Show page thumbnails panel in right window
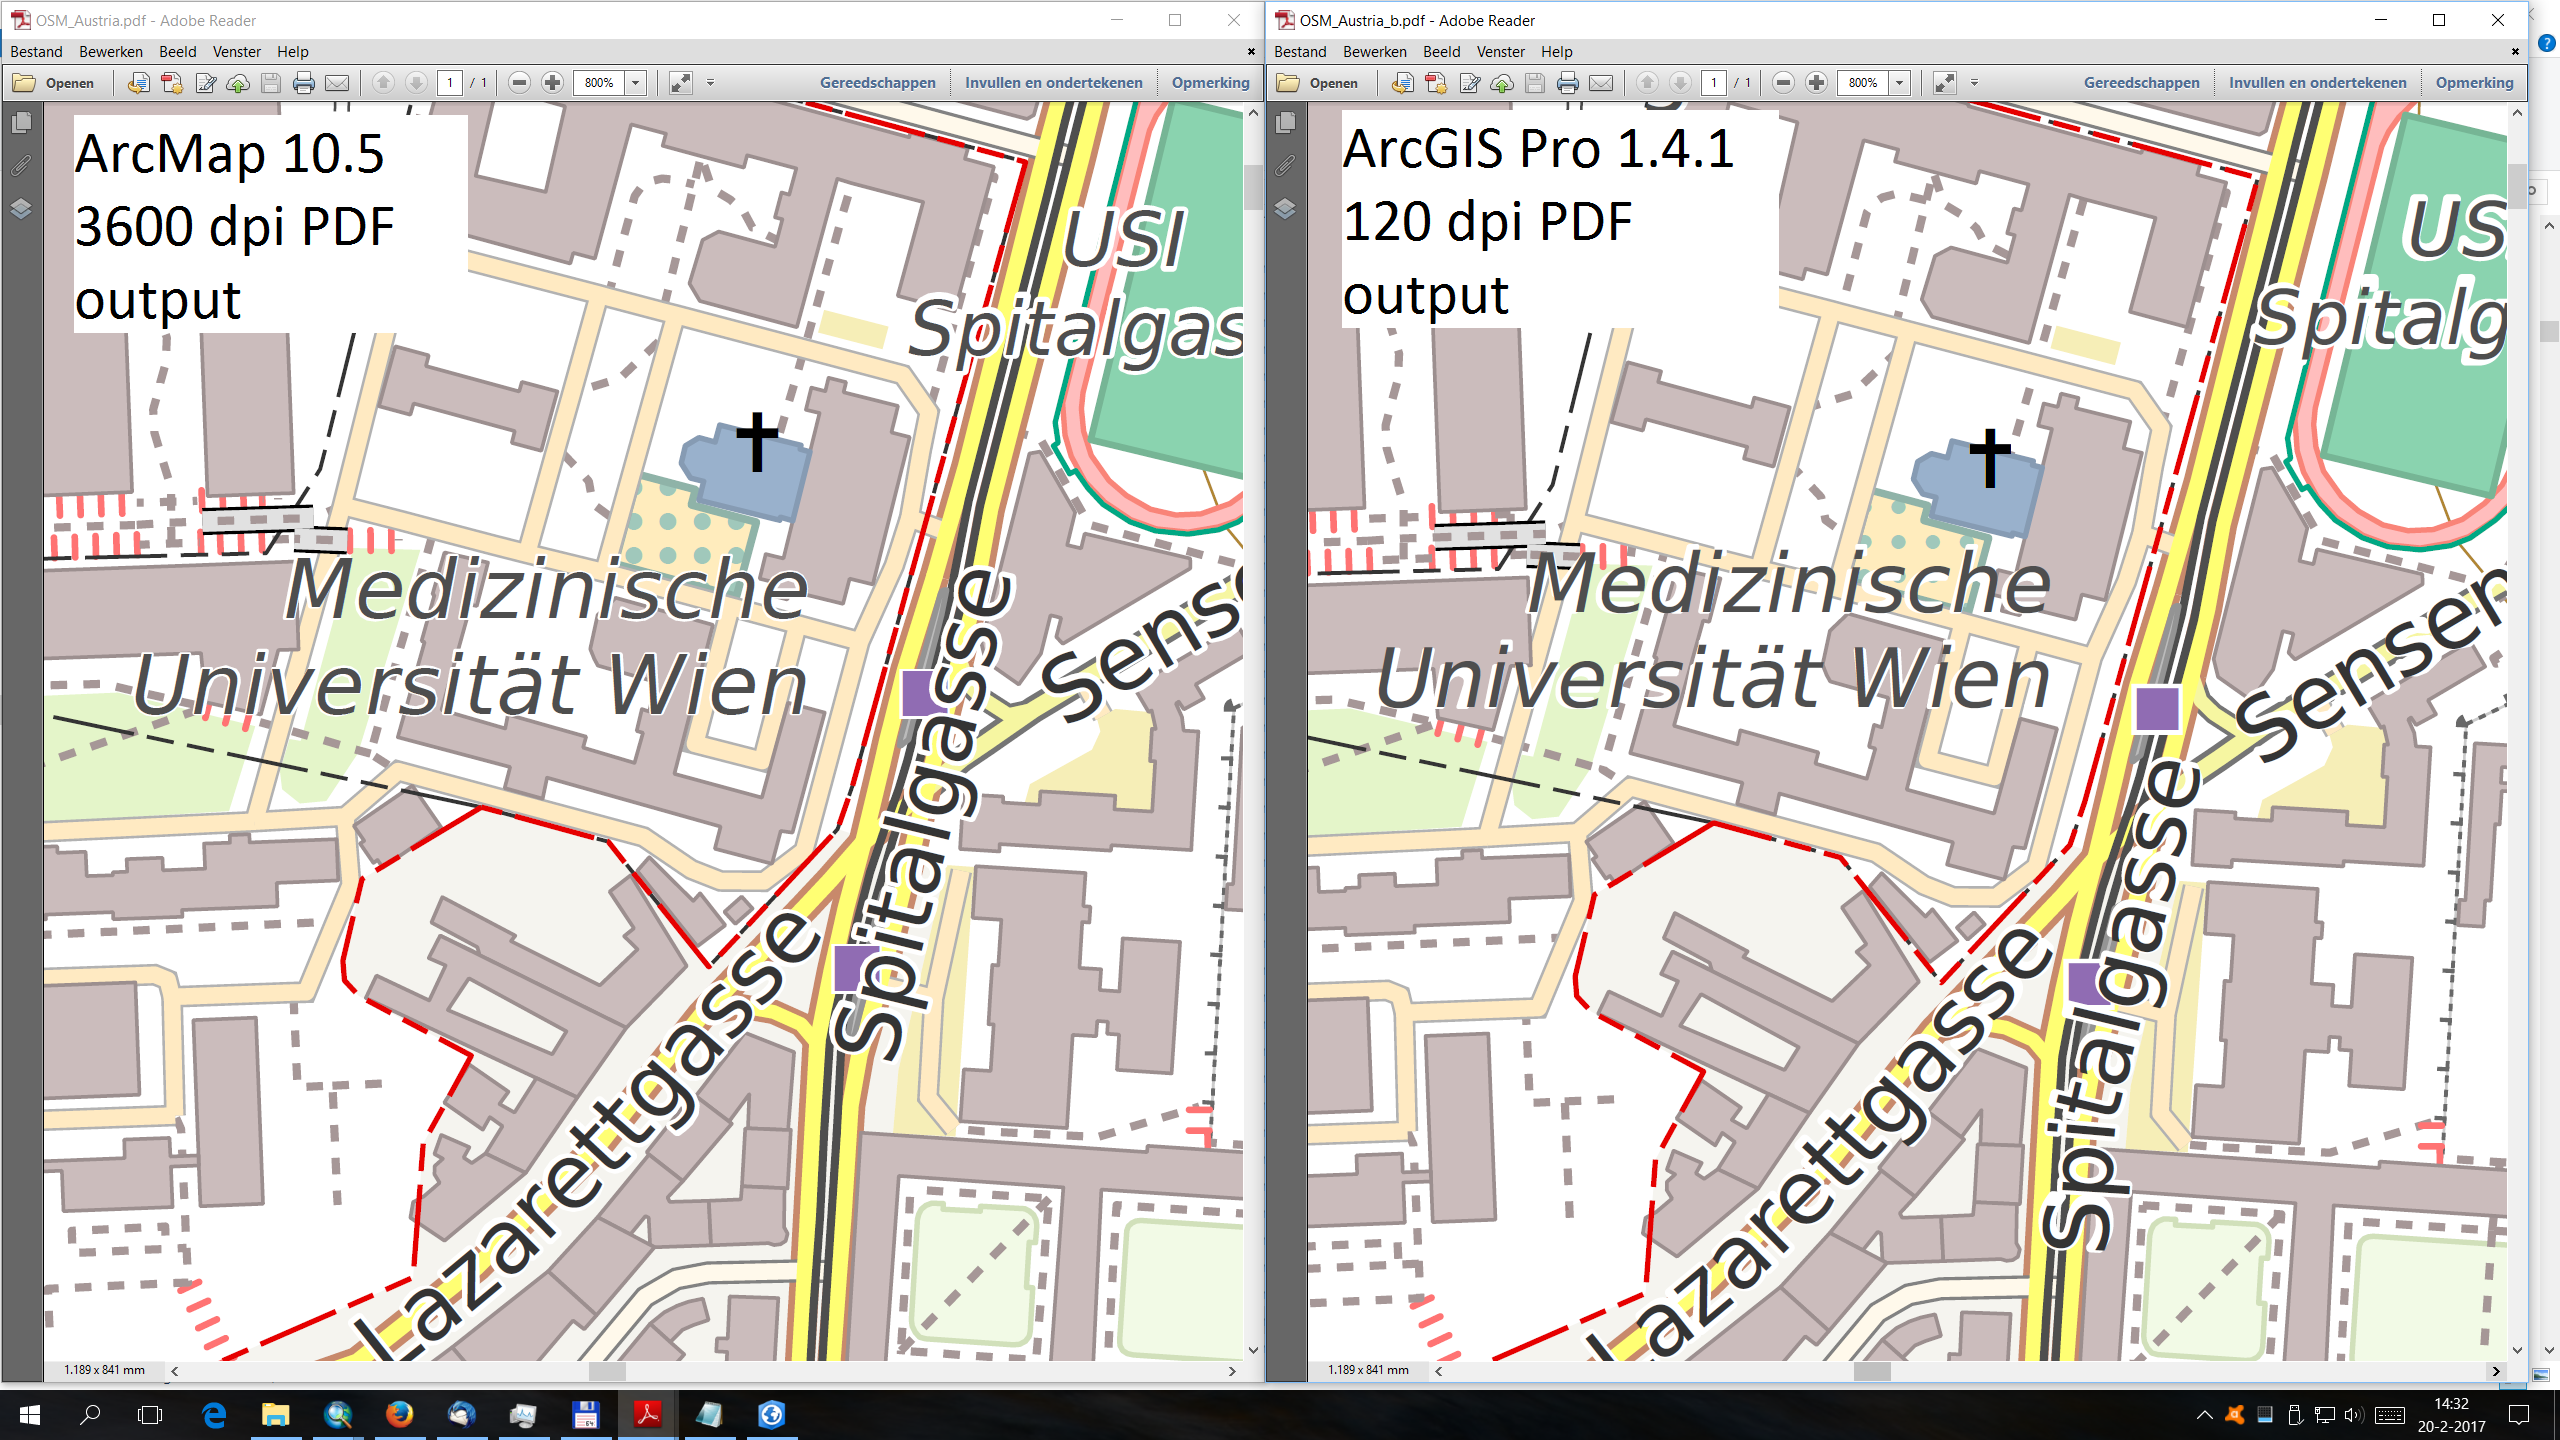The height and width of the screenshot is (1440, 2560). 1285,123
